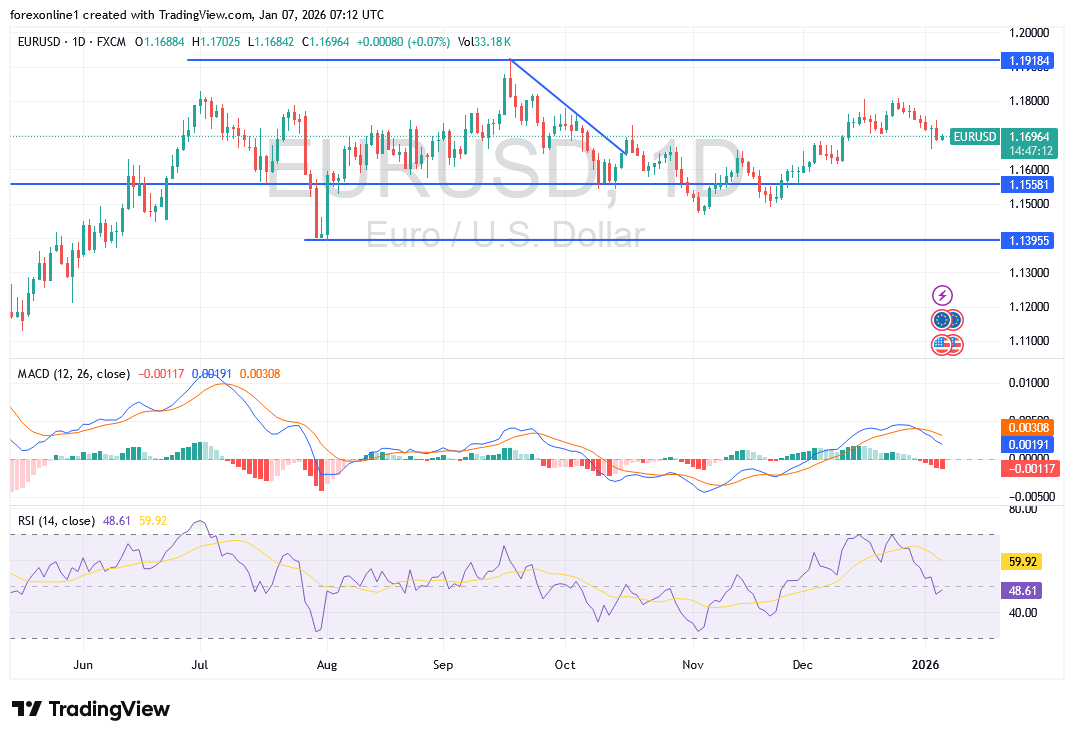Click the TradingView logo at bottom left

[88, 709]
